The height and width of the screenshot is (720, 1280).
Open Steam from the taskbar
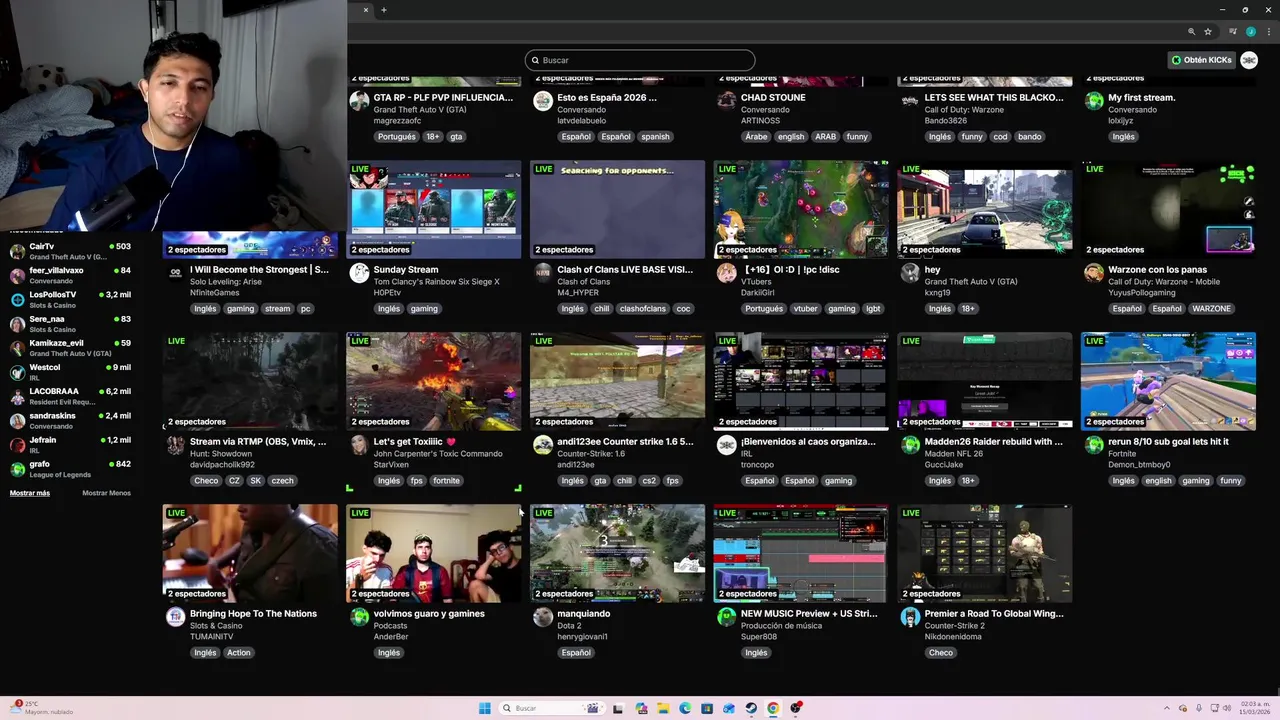point(751,708)
